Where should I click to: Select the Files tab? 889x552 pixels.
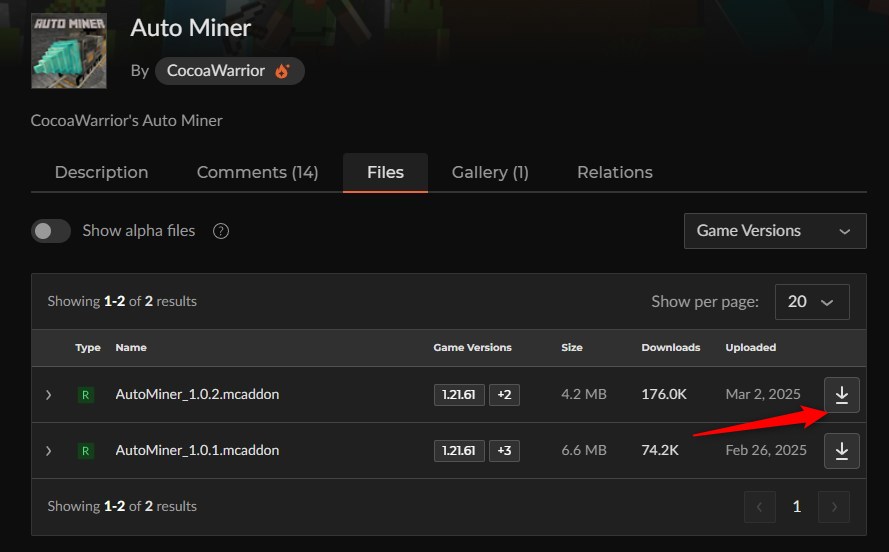click(385, 172)
